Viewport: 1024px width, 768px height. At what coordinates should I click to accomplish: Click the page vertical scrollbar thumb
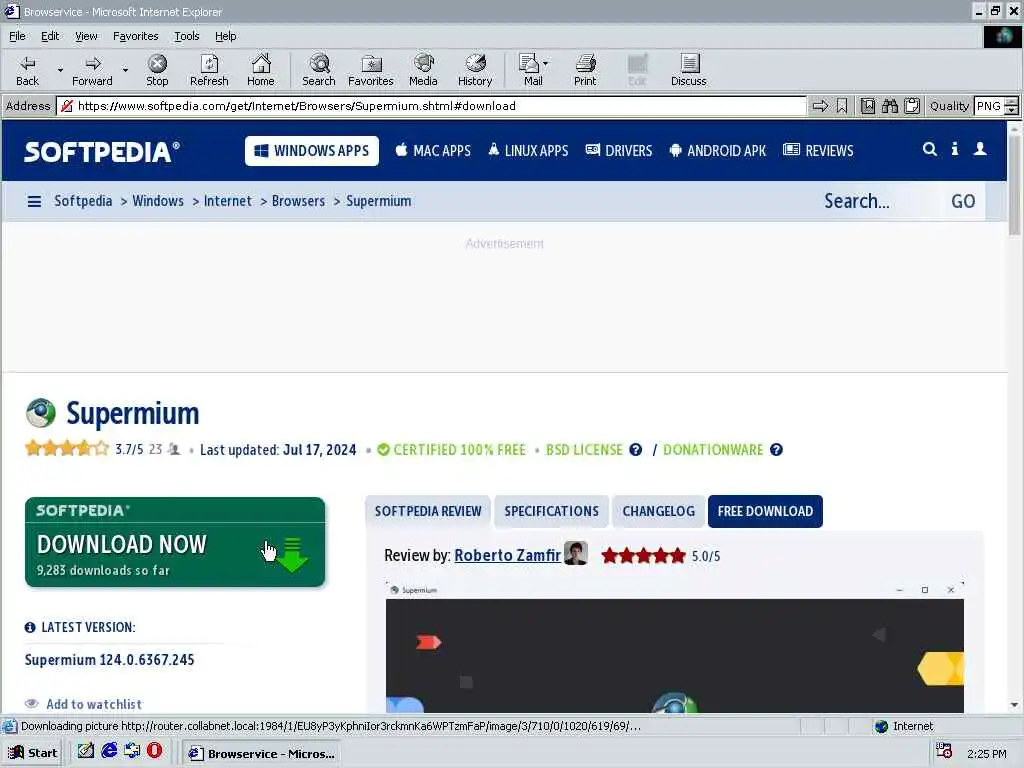1014,184
